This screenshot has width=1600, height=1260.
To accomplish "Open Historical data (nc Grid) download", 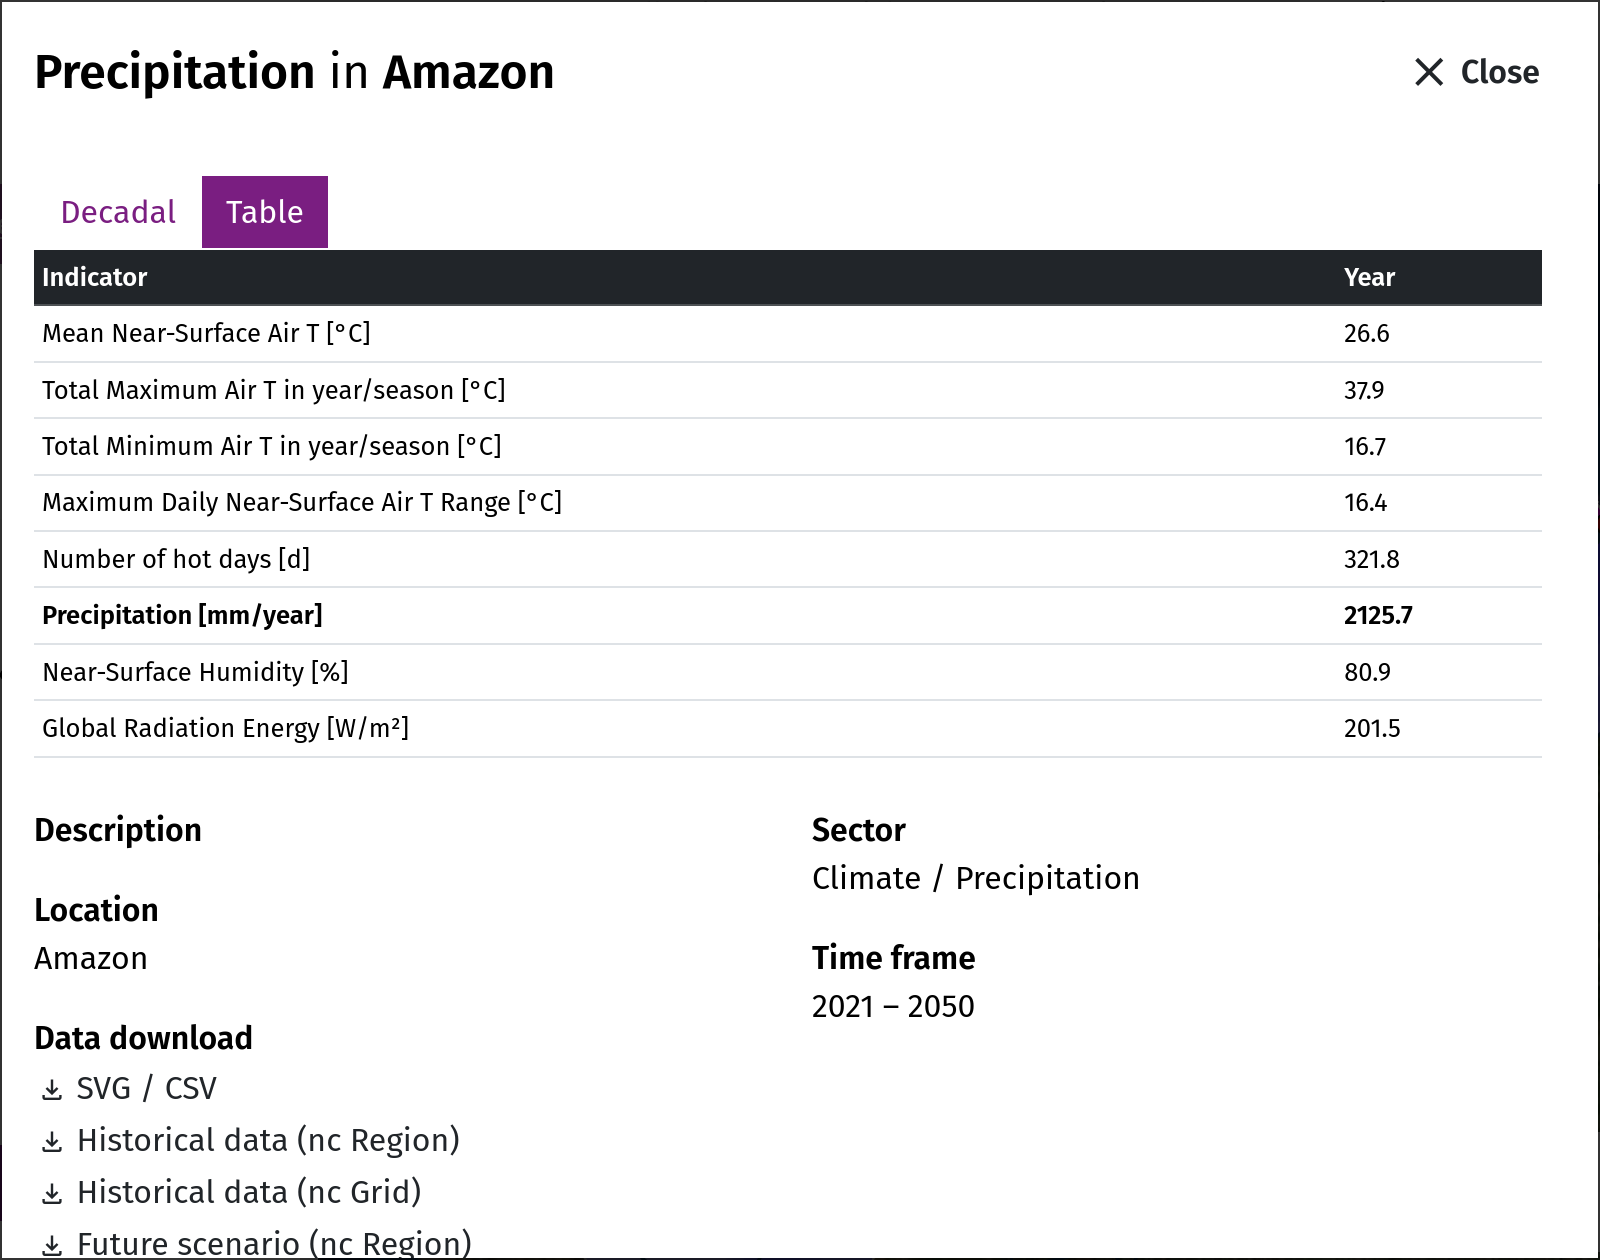I will click(249, 1192).
